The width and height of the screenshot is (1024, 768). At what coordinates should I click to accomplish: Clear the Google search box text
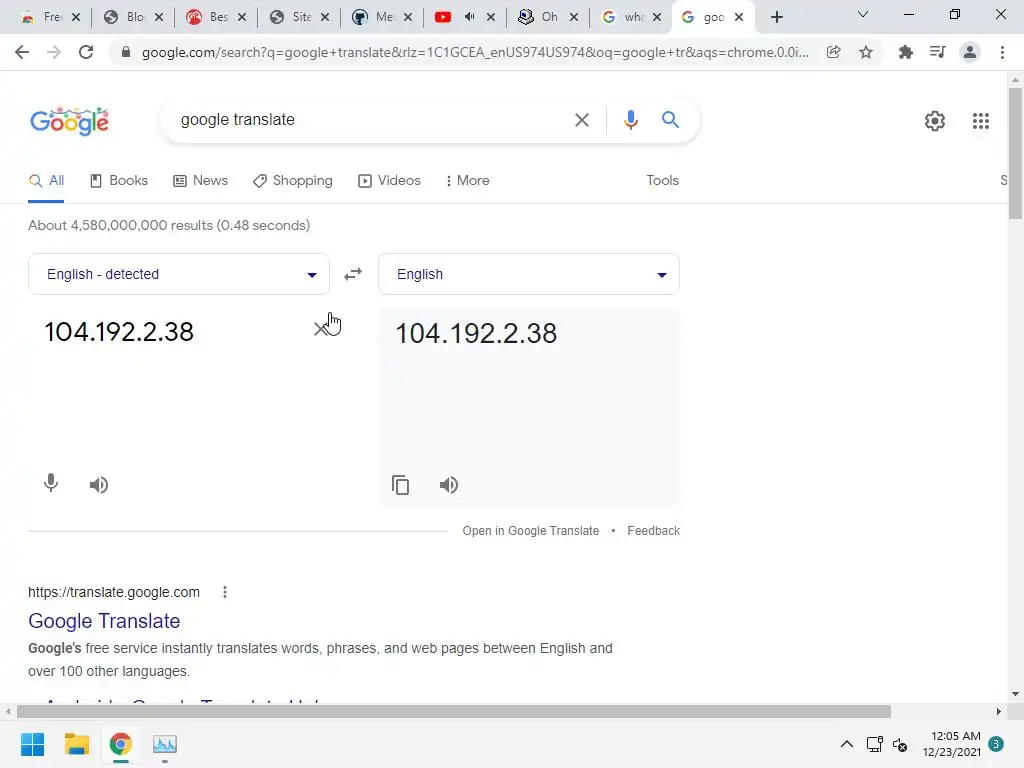click(x=581, y=120)
